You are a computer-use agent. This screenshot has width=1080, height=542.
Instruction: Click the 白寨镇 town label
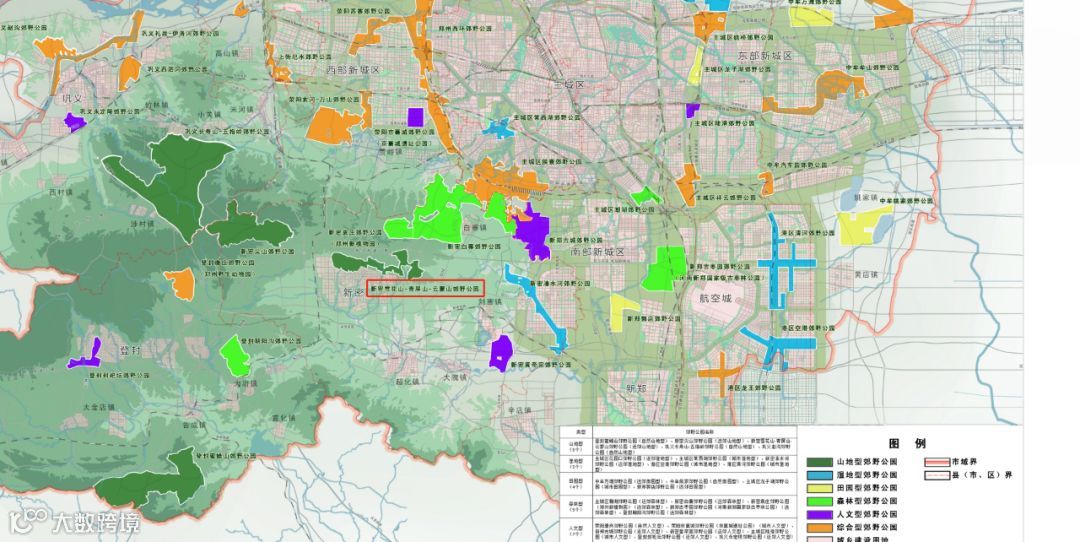tap(475, 226)
